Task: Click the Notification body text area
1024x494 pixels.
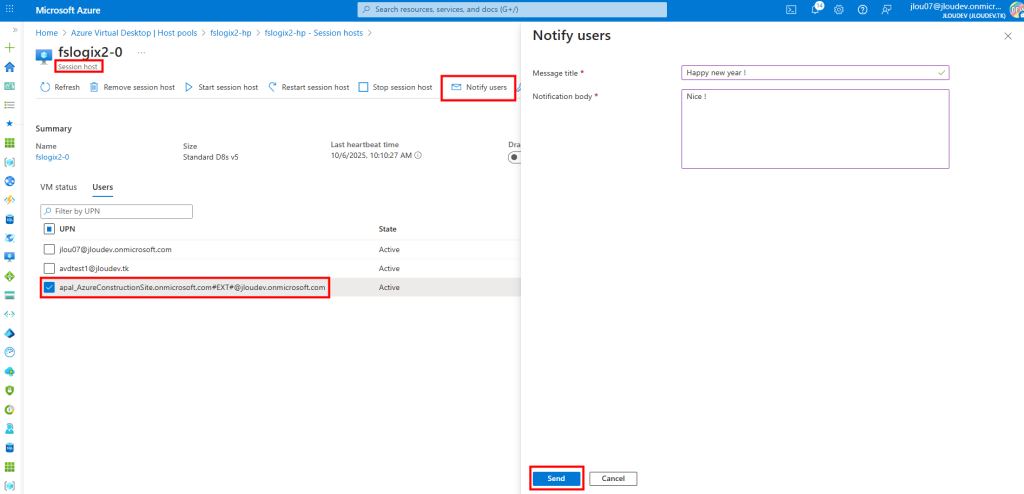Action: pos(815,129)
